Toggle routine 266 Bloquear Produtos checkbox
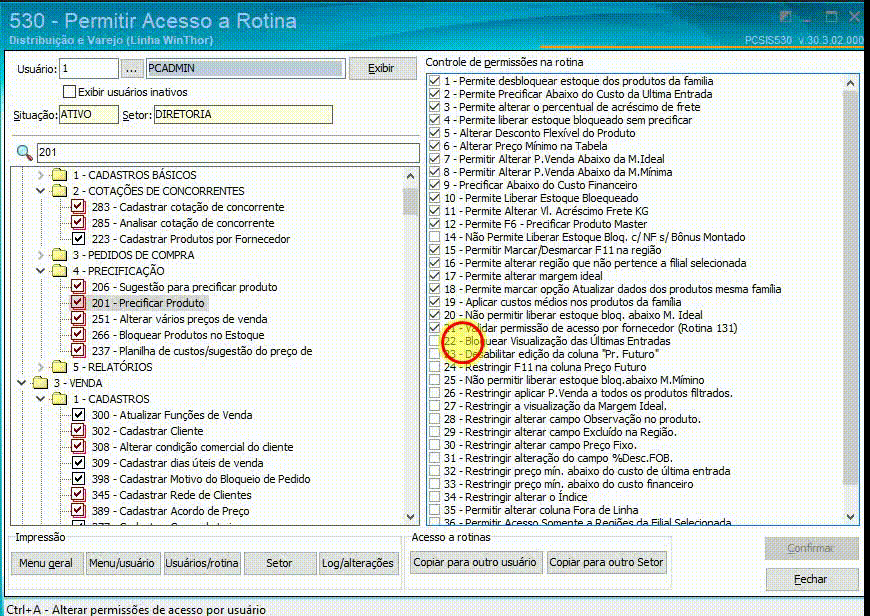 click(x=78, y=335)
